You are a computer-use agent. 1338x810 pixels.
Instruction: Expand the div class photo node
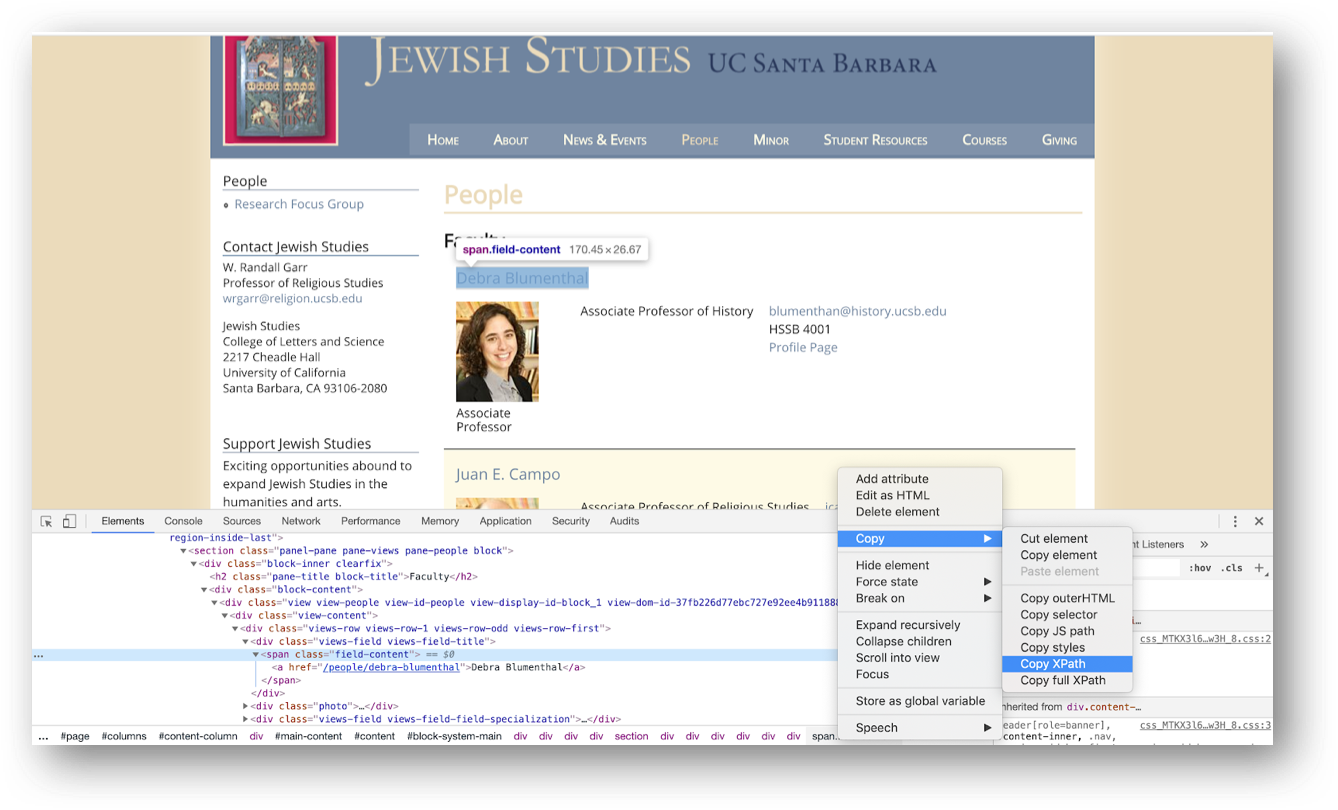click(x=246, y=706)
